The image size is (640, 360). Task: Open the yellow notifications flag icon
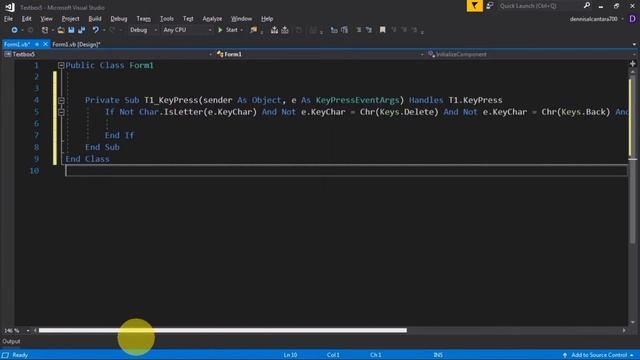point(475,6)
